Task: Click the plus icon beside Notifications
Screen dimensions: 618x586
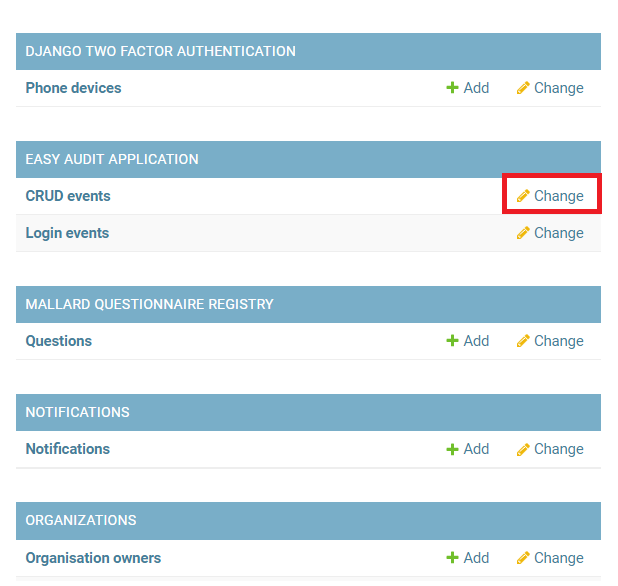Action: 452,449
